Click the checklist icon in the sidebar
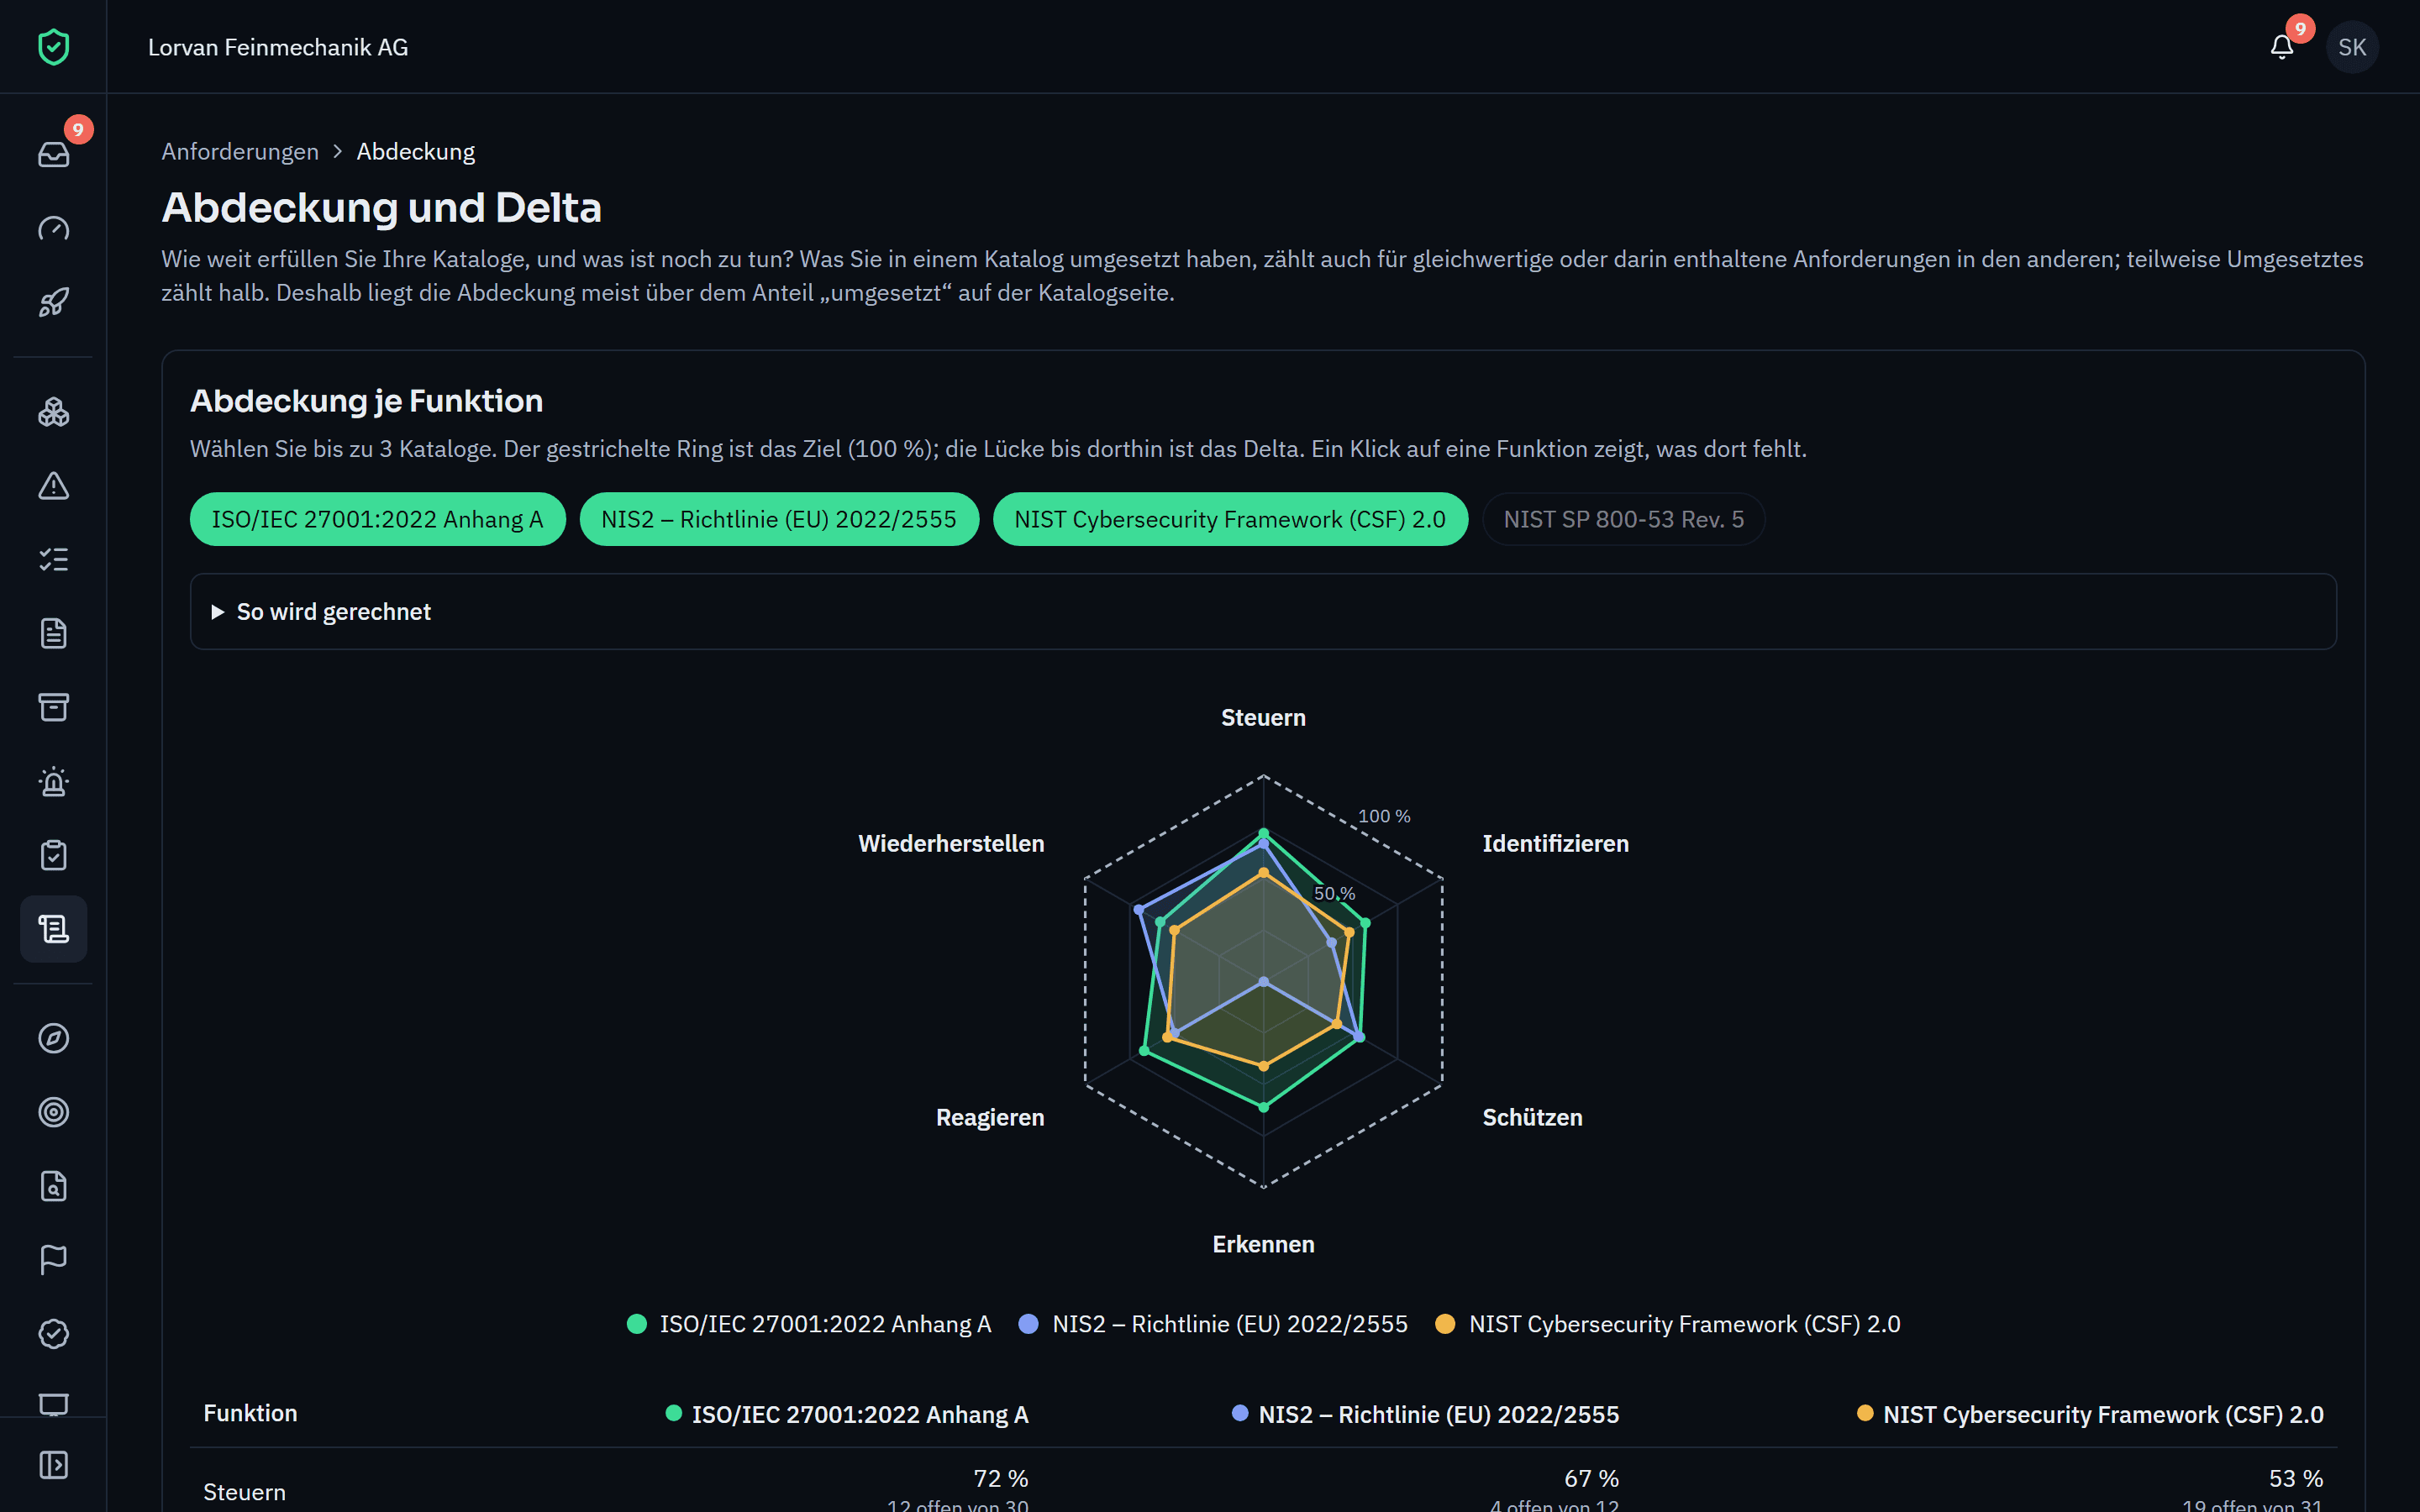 53,560
